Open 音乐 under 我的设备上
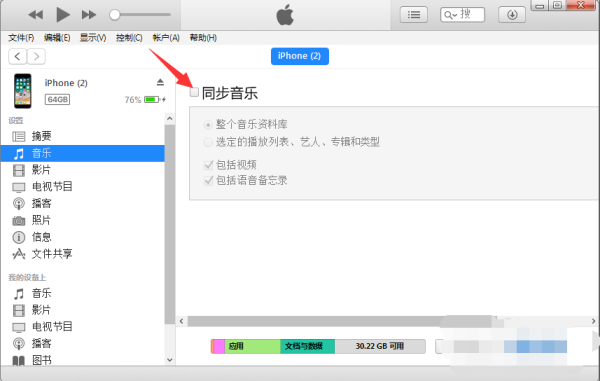The height and width of the screenshot is (381, 600). click(x=83, y=293)
